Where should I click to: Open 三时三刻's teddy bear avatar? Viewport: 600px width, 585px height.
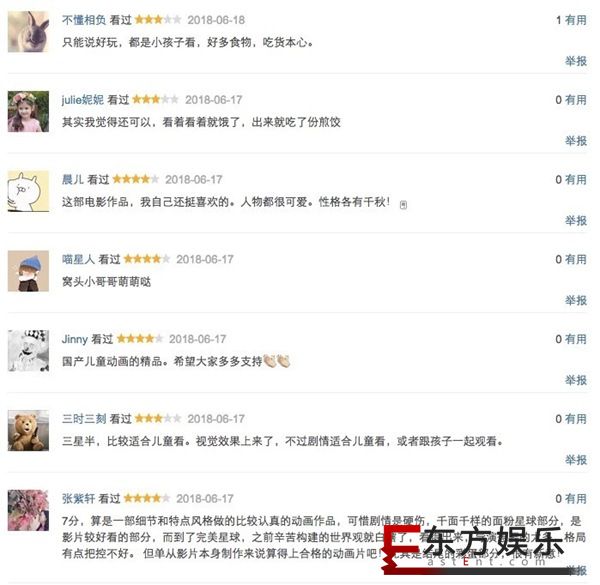[28, 430]
